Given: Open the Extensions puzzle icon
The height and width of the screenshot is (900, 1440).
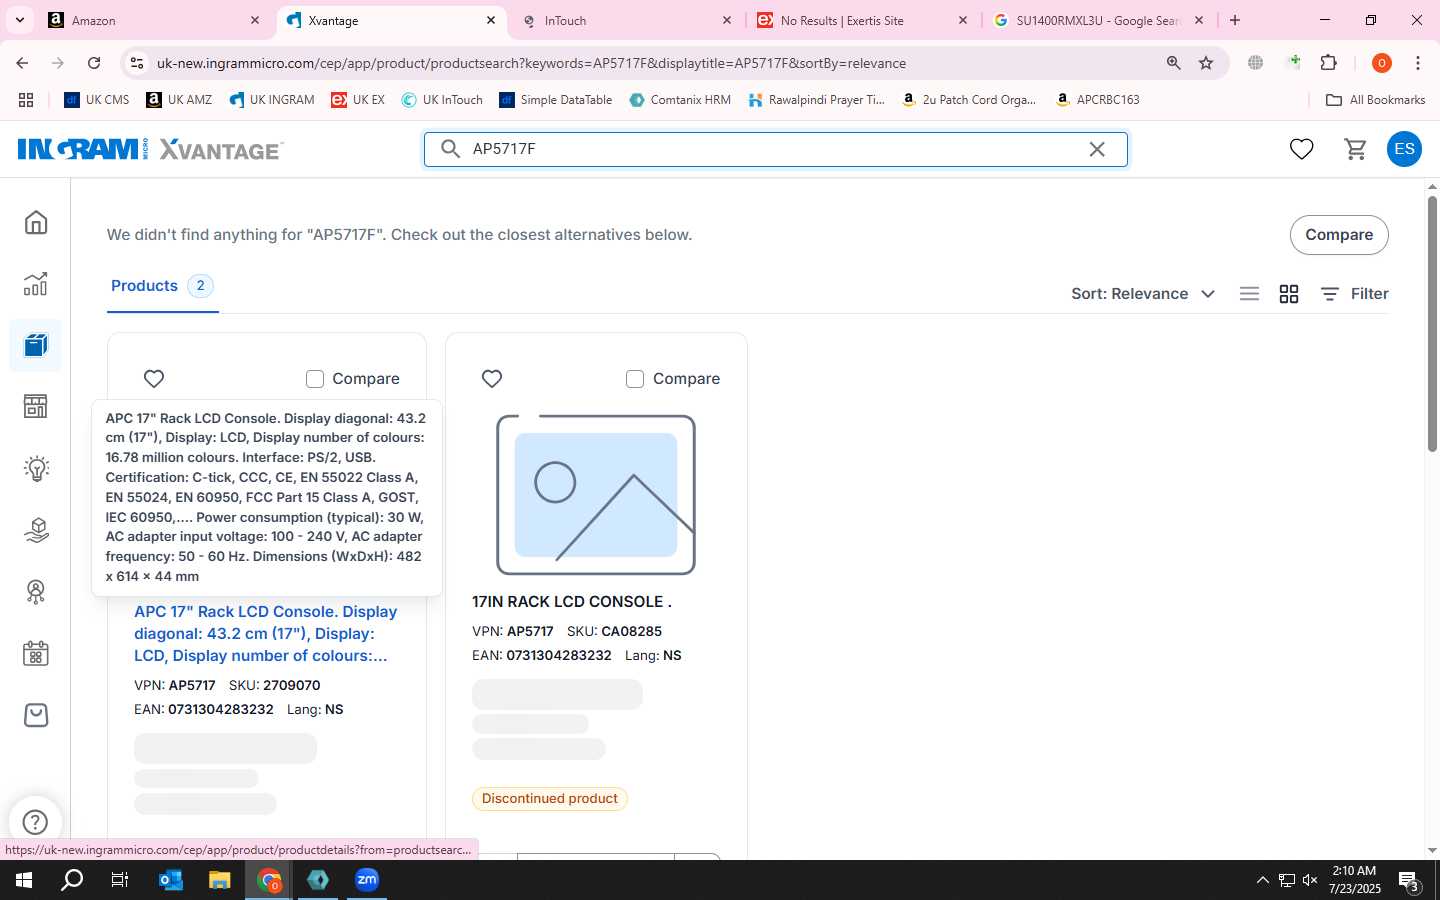Looking at the screenshot, I should tap(1329, 63).
